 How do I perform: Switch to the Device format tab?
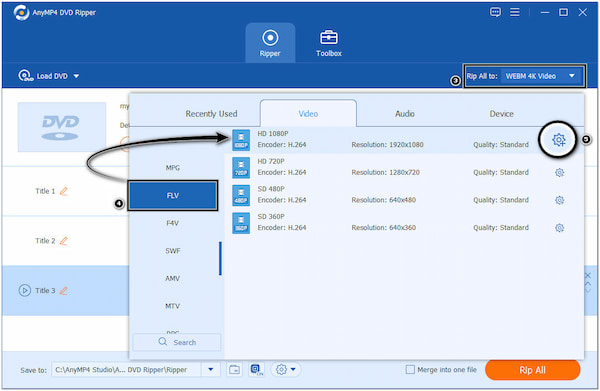click(x=501, y=114)
